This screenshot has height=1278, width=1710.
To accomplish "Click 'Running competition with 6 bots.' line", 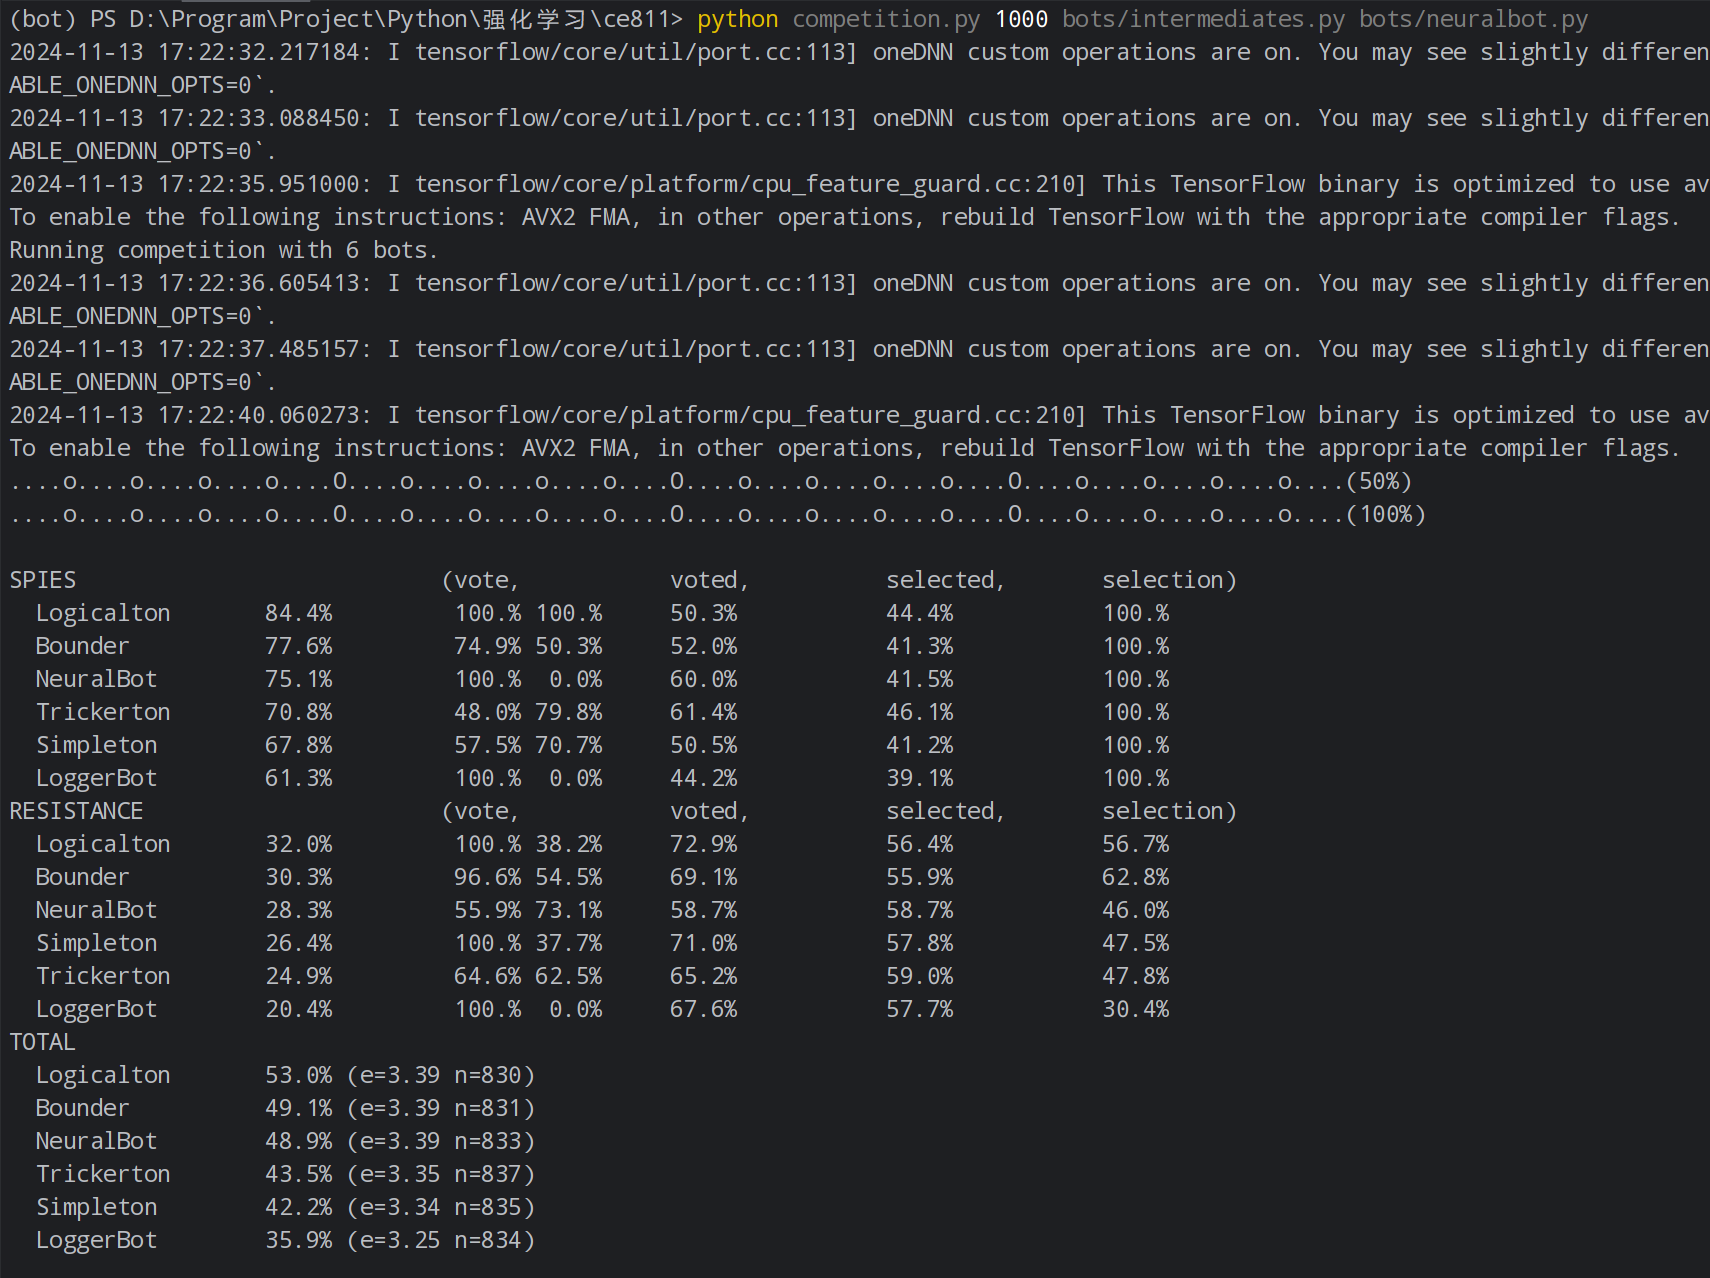I will 224,250.
